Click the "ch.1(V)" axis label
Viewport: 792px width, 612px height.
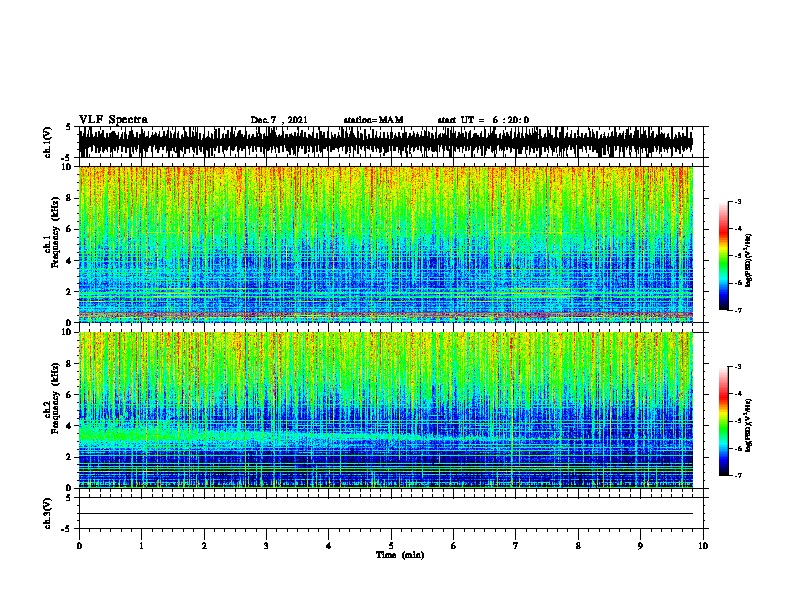click(47, 142)
